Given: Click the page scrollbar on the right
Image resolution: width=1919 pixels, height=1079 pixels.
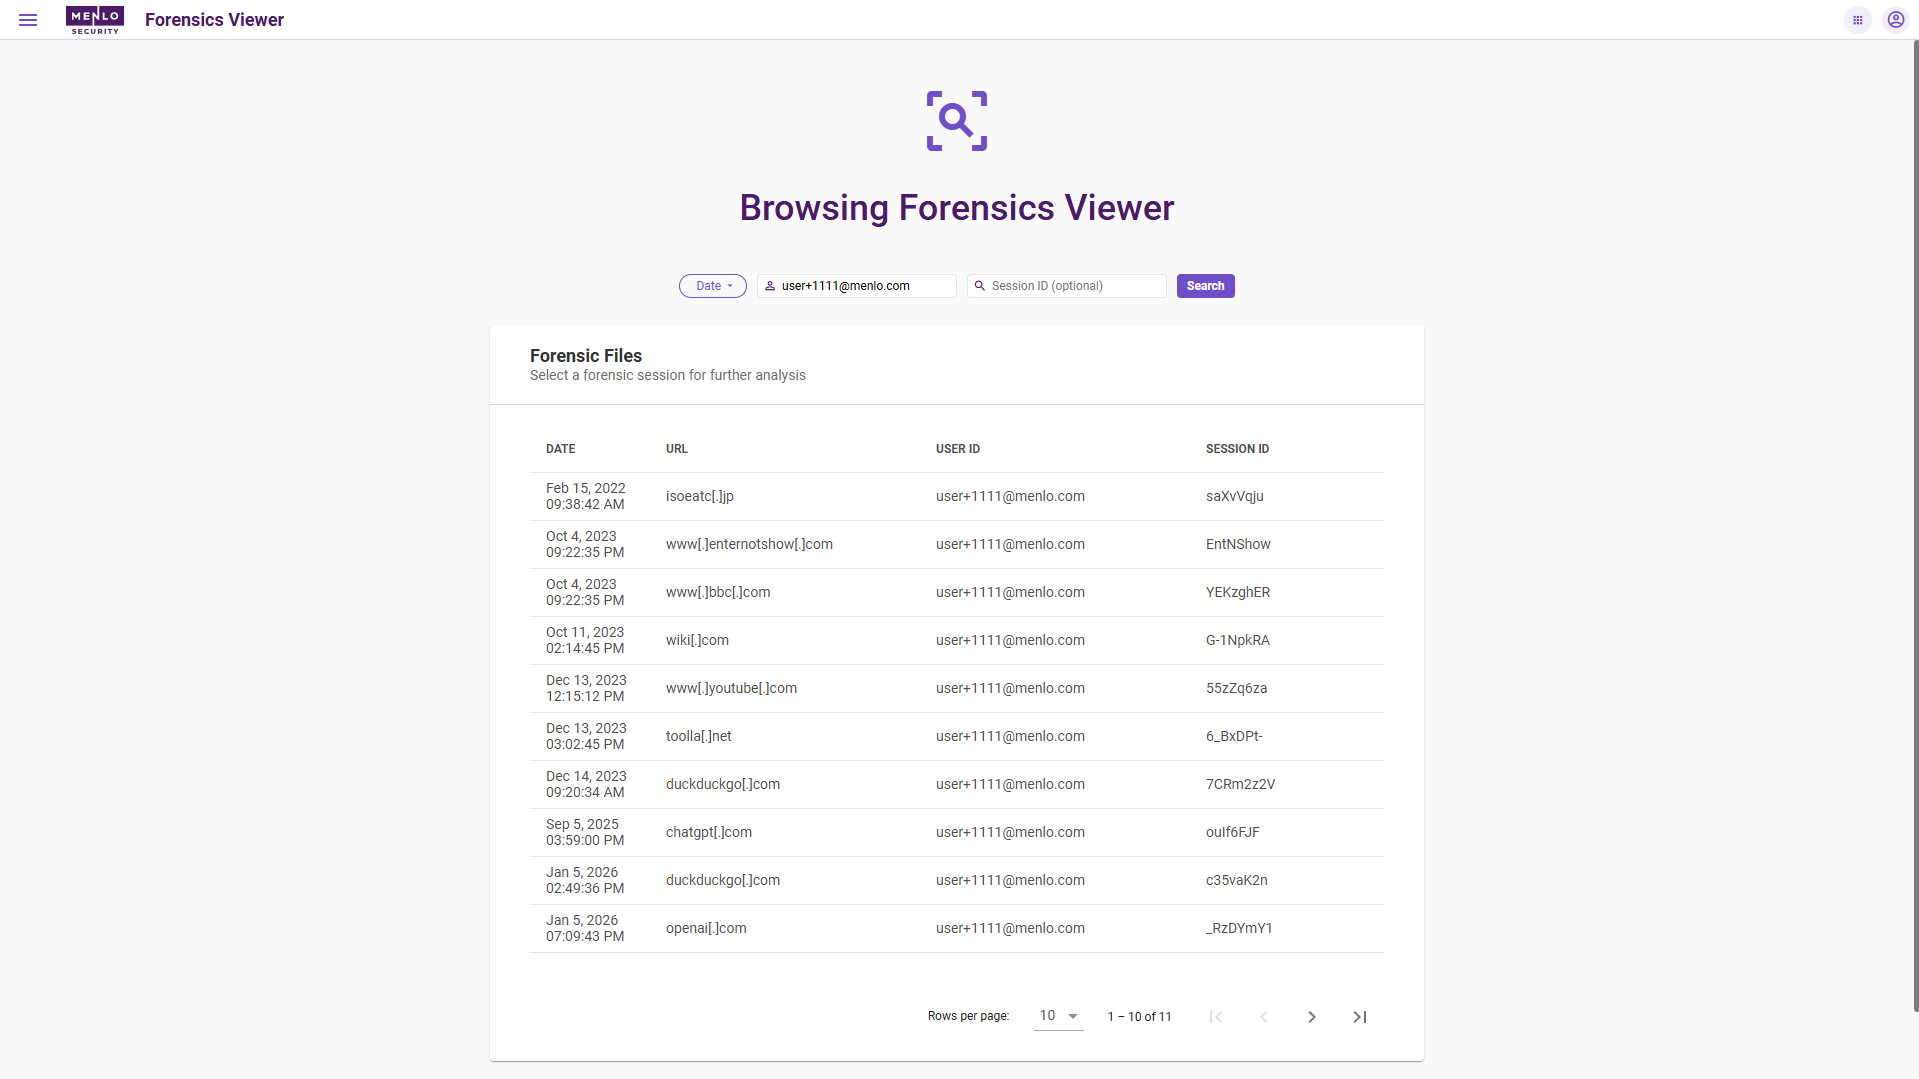Looking at the screenshot, I should [1915, 526].
